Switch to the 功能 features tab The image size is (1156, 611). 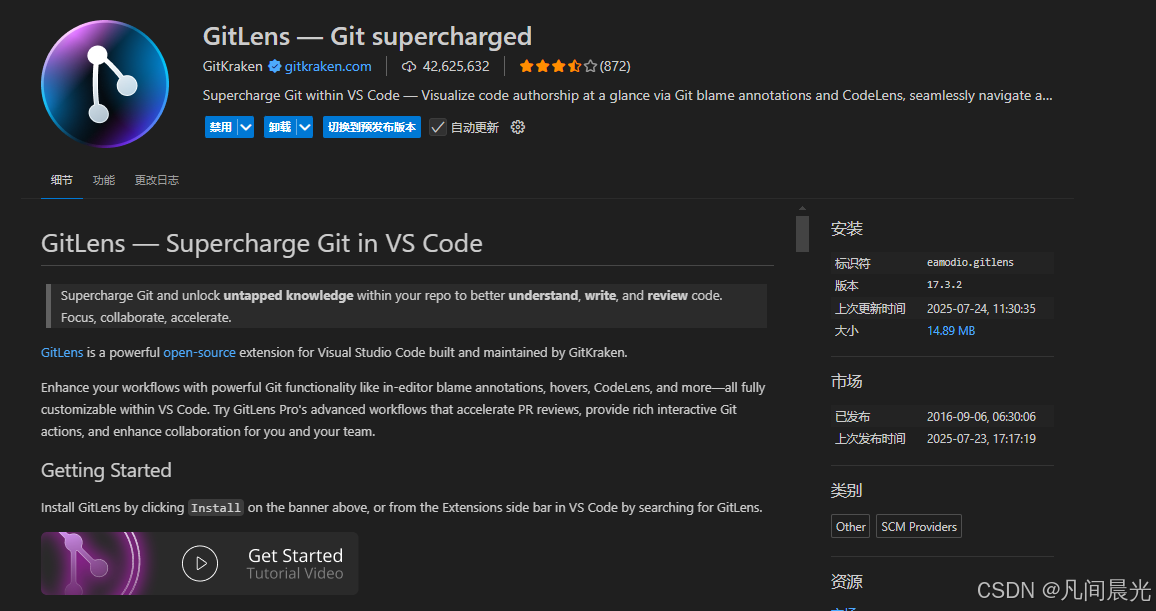104,180
